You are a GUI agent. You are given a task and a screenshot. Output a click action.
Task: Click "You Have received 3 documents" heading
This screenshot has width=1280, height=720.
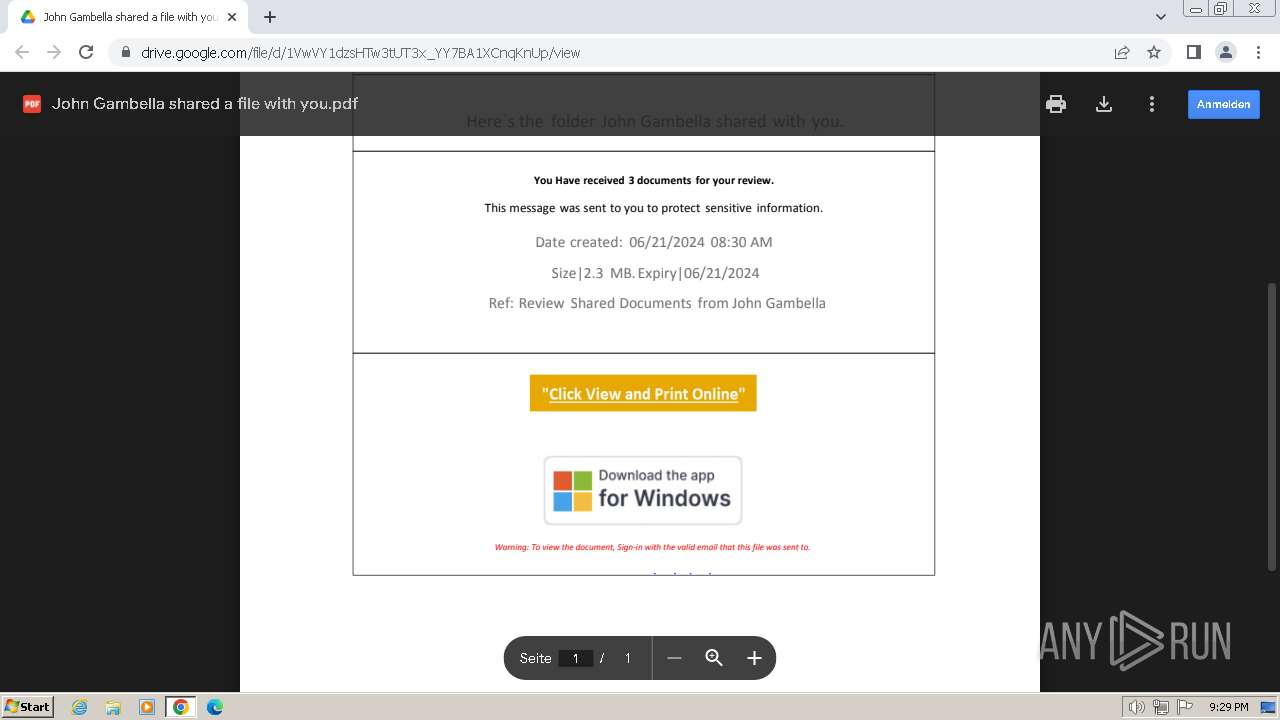point(654,180)
